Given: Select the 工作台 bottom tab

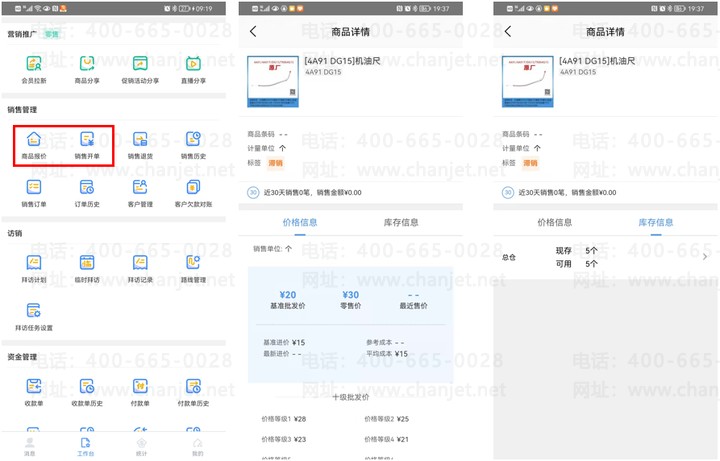Looking at the screenshot, I should pyautogui.click(x=85, y=446).
